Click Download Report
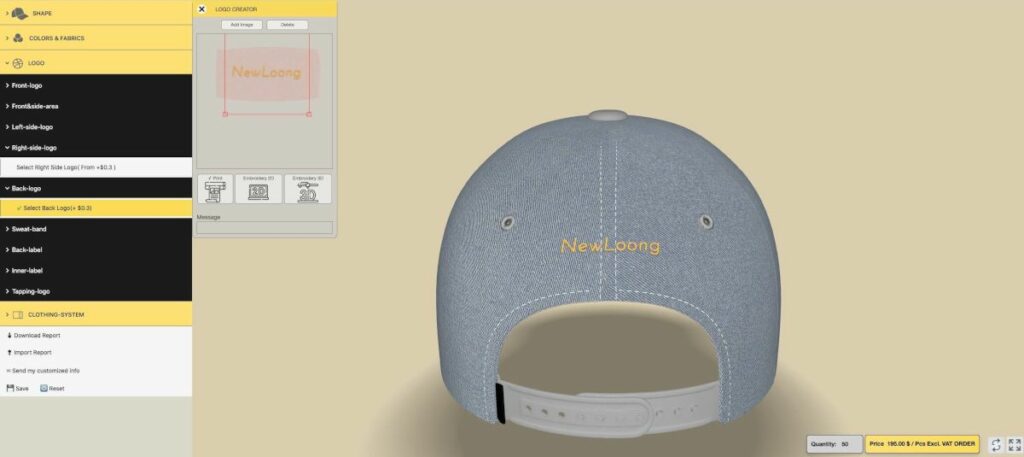The width and height of the screenshot is (1024, 457). 33,336
